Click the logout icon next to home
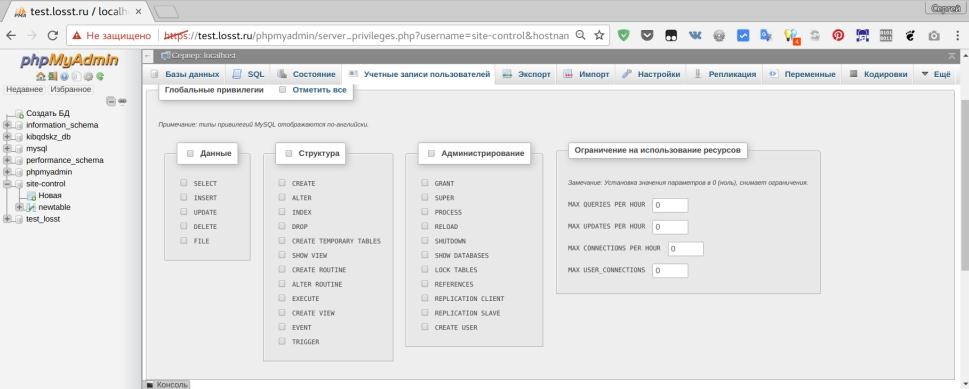This screenshot has width=969, height=389. 53,77
